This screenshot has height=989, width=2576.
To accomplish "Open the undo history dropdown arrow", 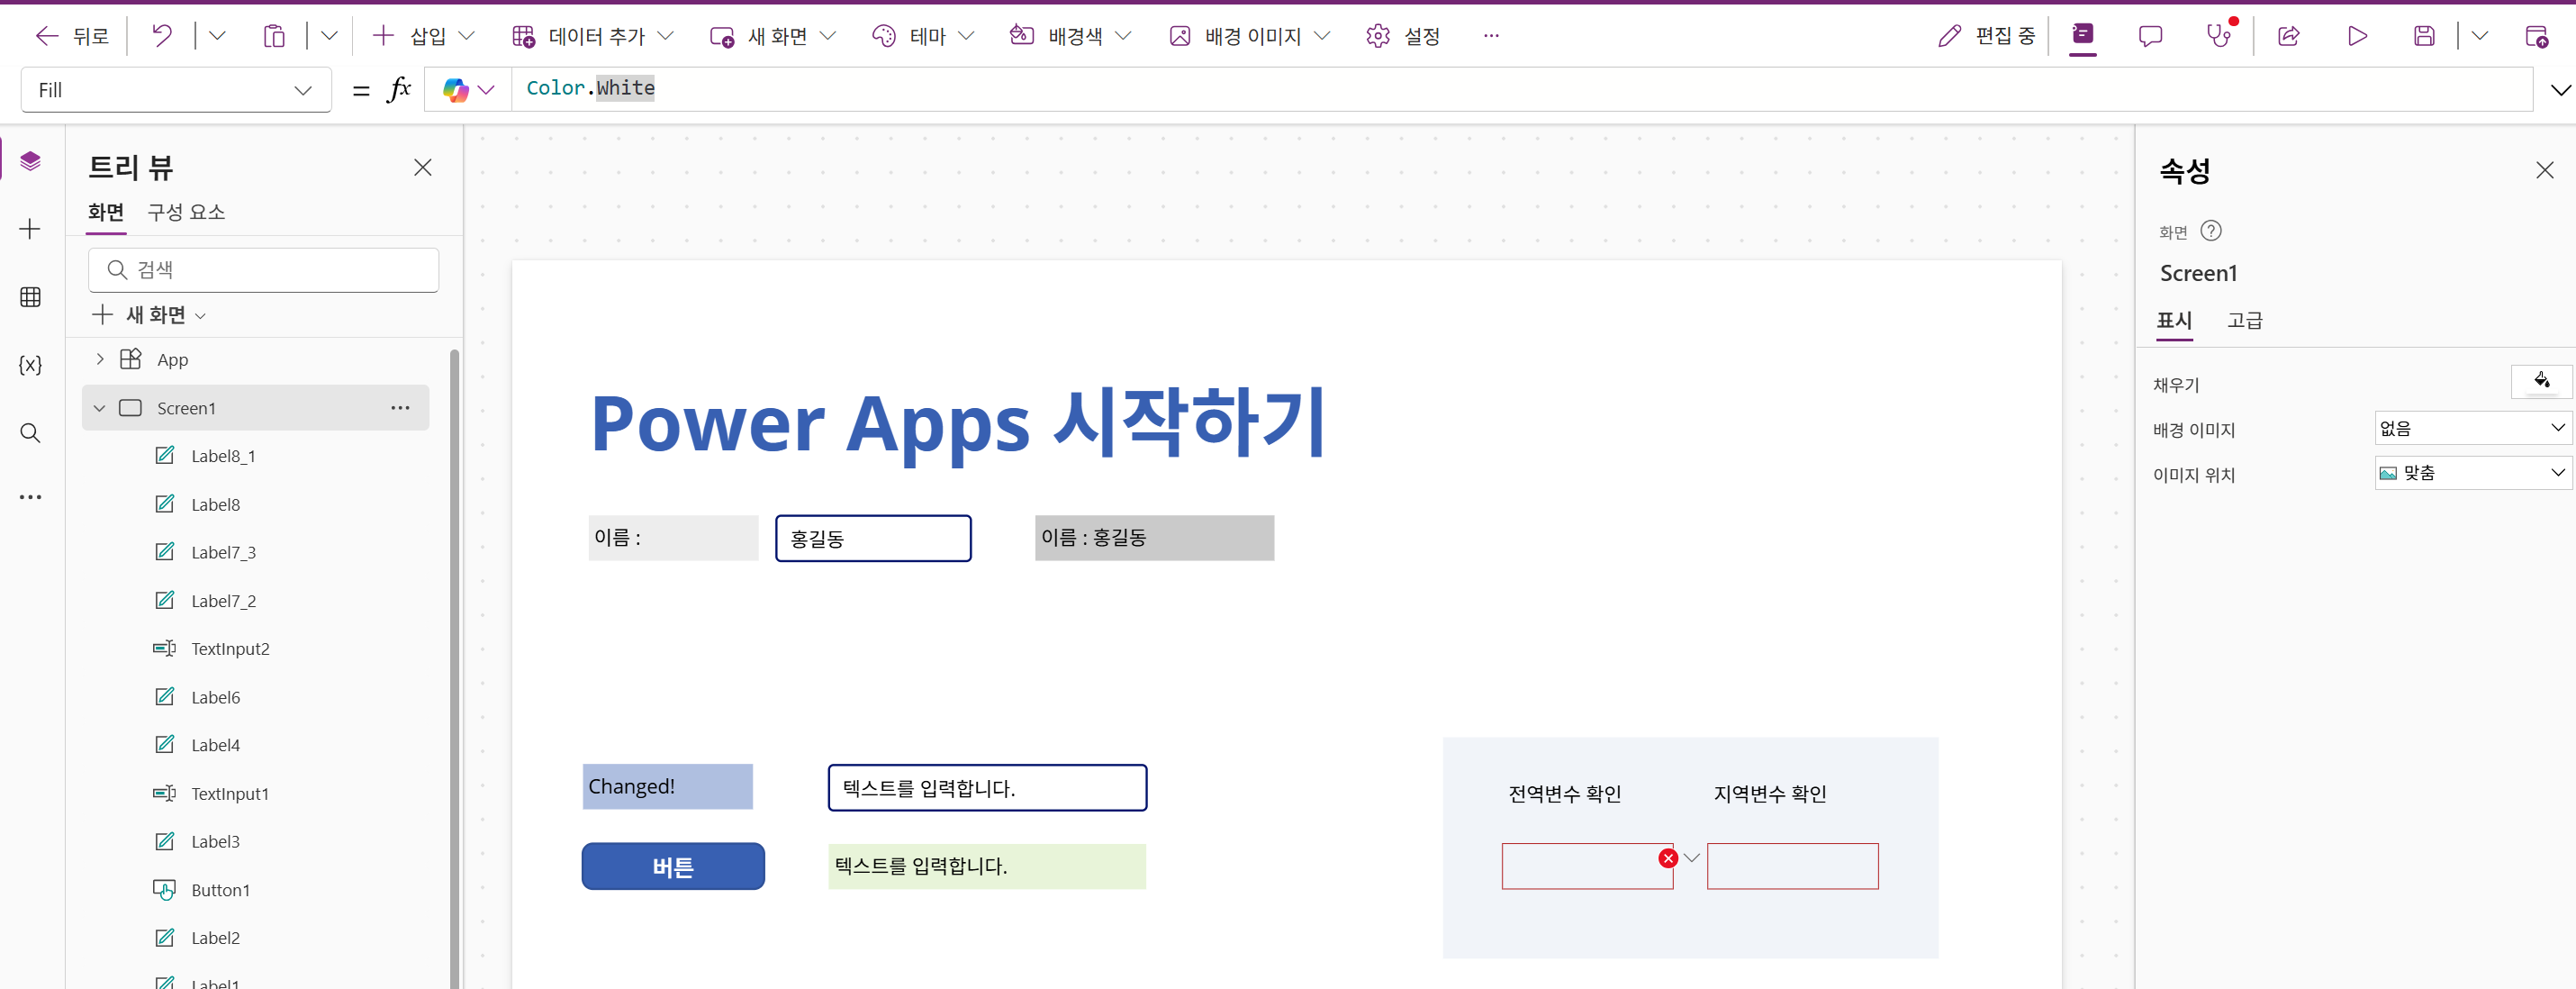I will pyautogui.click(x=217, y=36).
